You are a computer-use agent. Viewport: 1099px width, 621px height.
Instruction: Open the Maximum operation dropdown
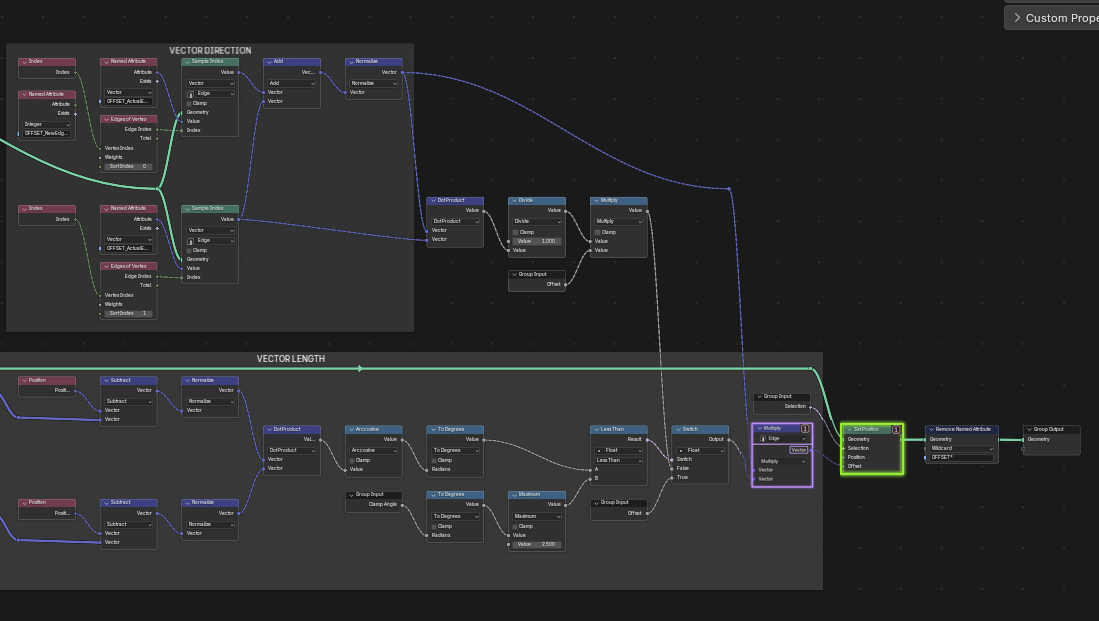point(537,516)
